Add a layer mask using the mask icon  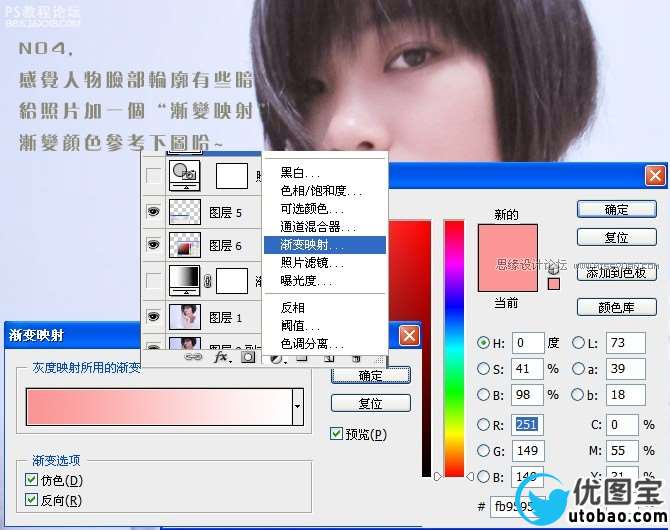(x=248, y=357)
